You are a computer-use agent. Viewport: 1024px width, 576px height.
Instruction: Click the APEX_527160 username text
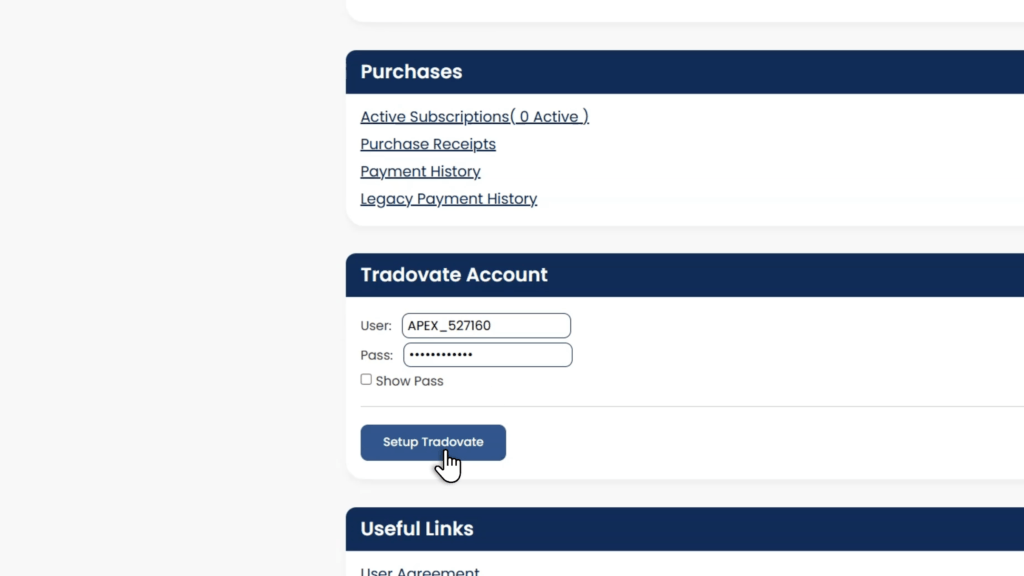[449, 326]
